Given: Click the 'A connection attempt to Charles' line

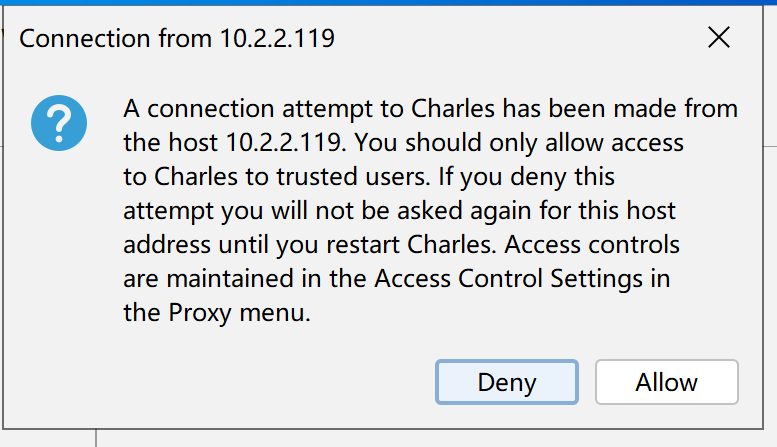Looking at the screenshot, I should point(430,109).
